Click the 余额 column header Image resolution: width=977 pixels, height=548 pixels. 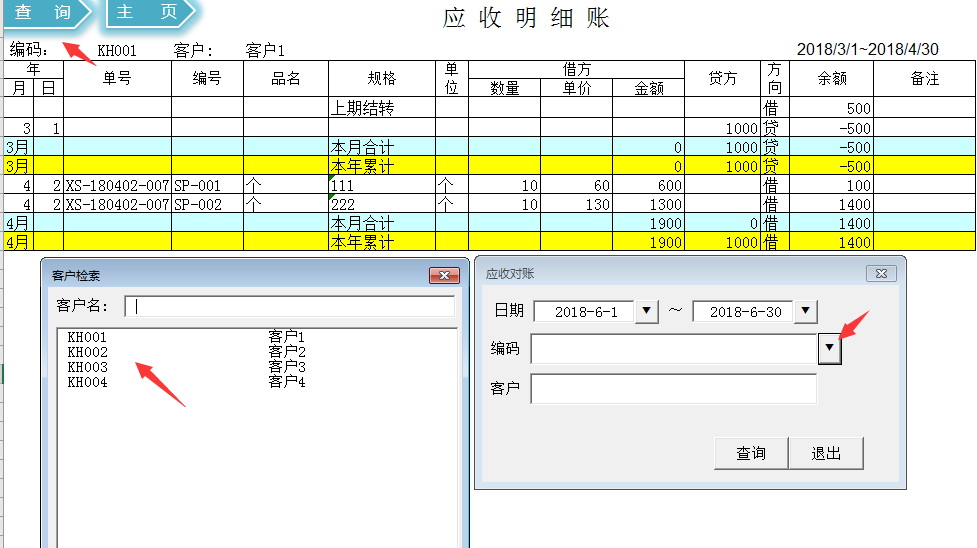click(x=831, y=79)
